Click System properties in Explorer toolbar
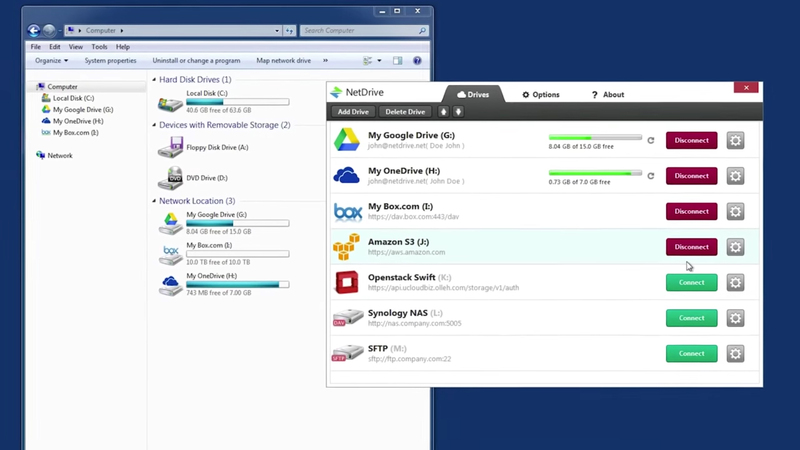This screenshot has height=450, width=800. [x=110, y=61]
